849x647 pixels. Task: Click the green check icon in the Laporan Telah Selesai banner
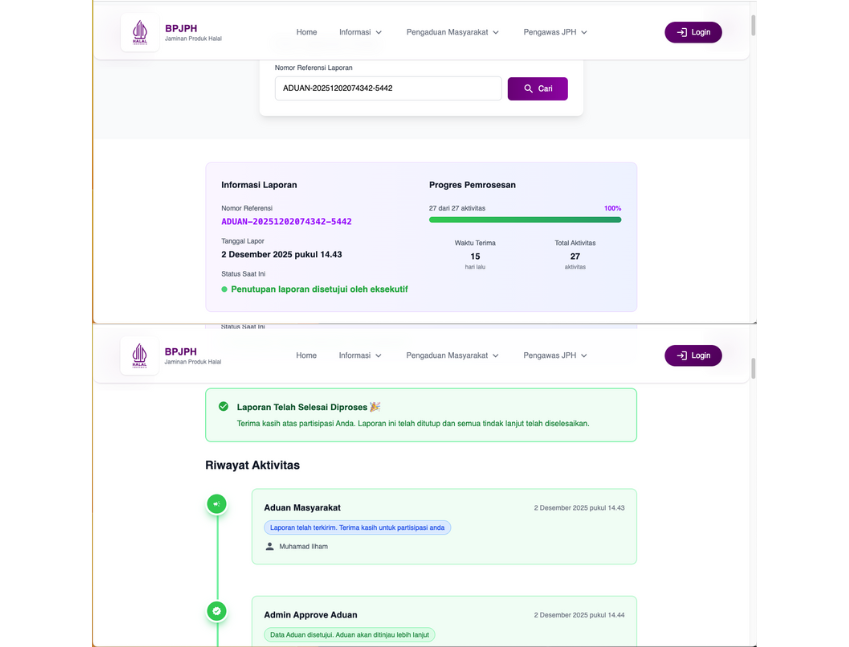(223, 407)
